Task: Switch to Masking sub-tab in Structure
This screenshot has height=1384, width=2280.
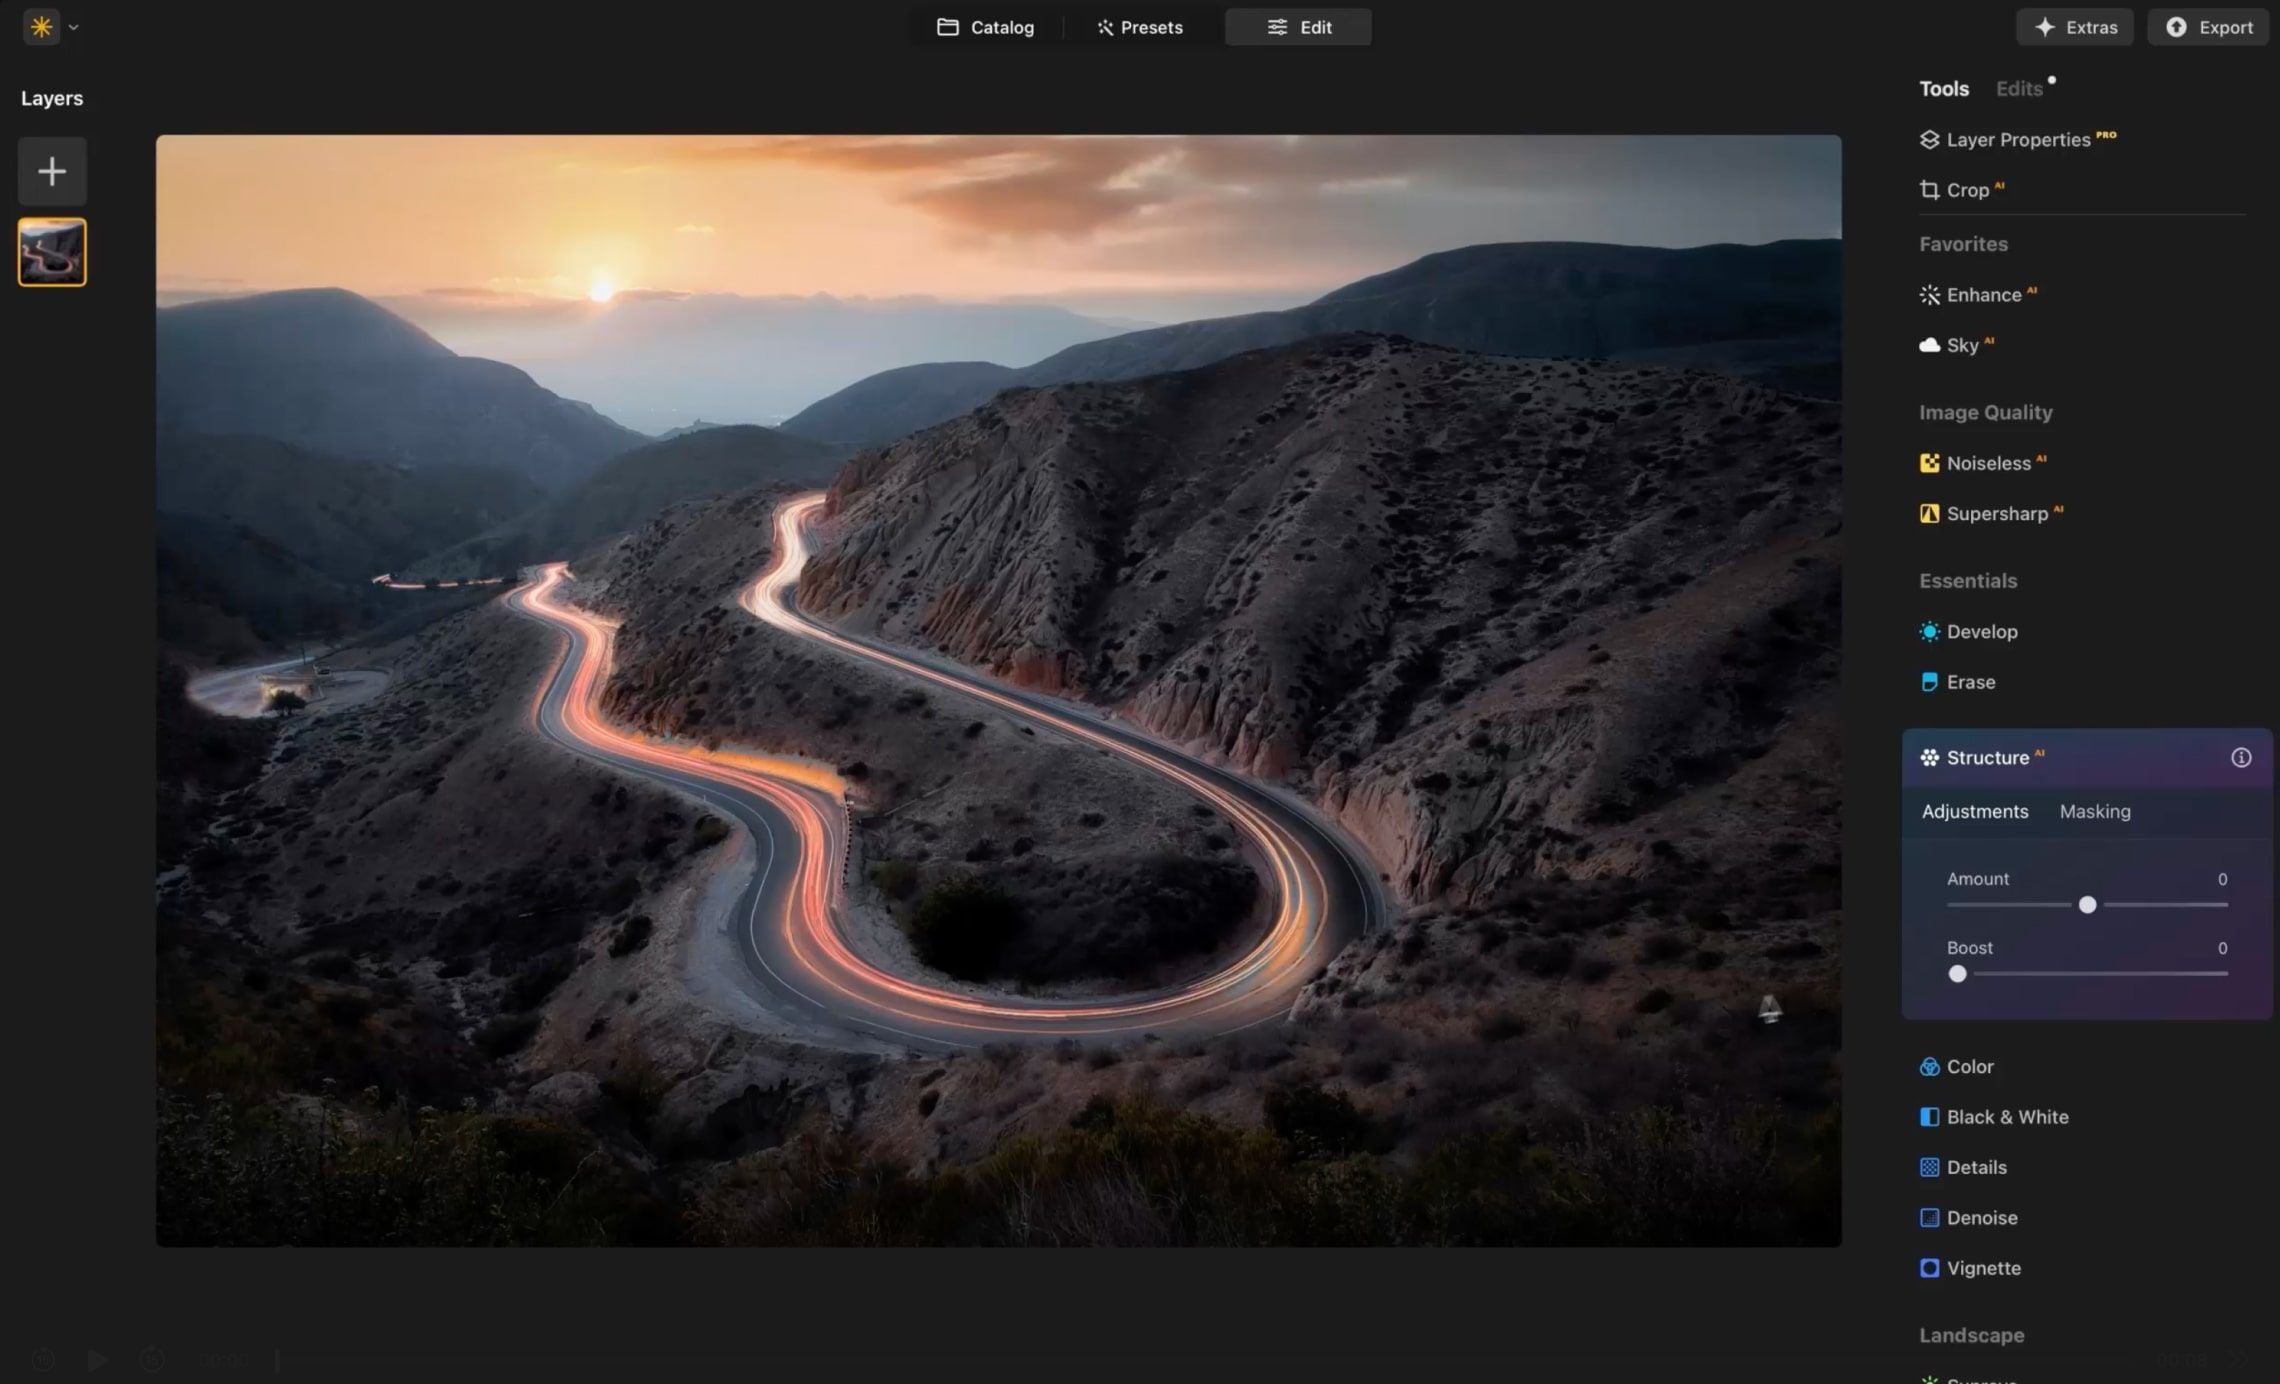Action: pos(2094,812)
